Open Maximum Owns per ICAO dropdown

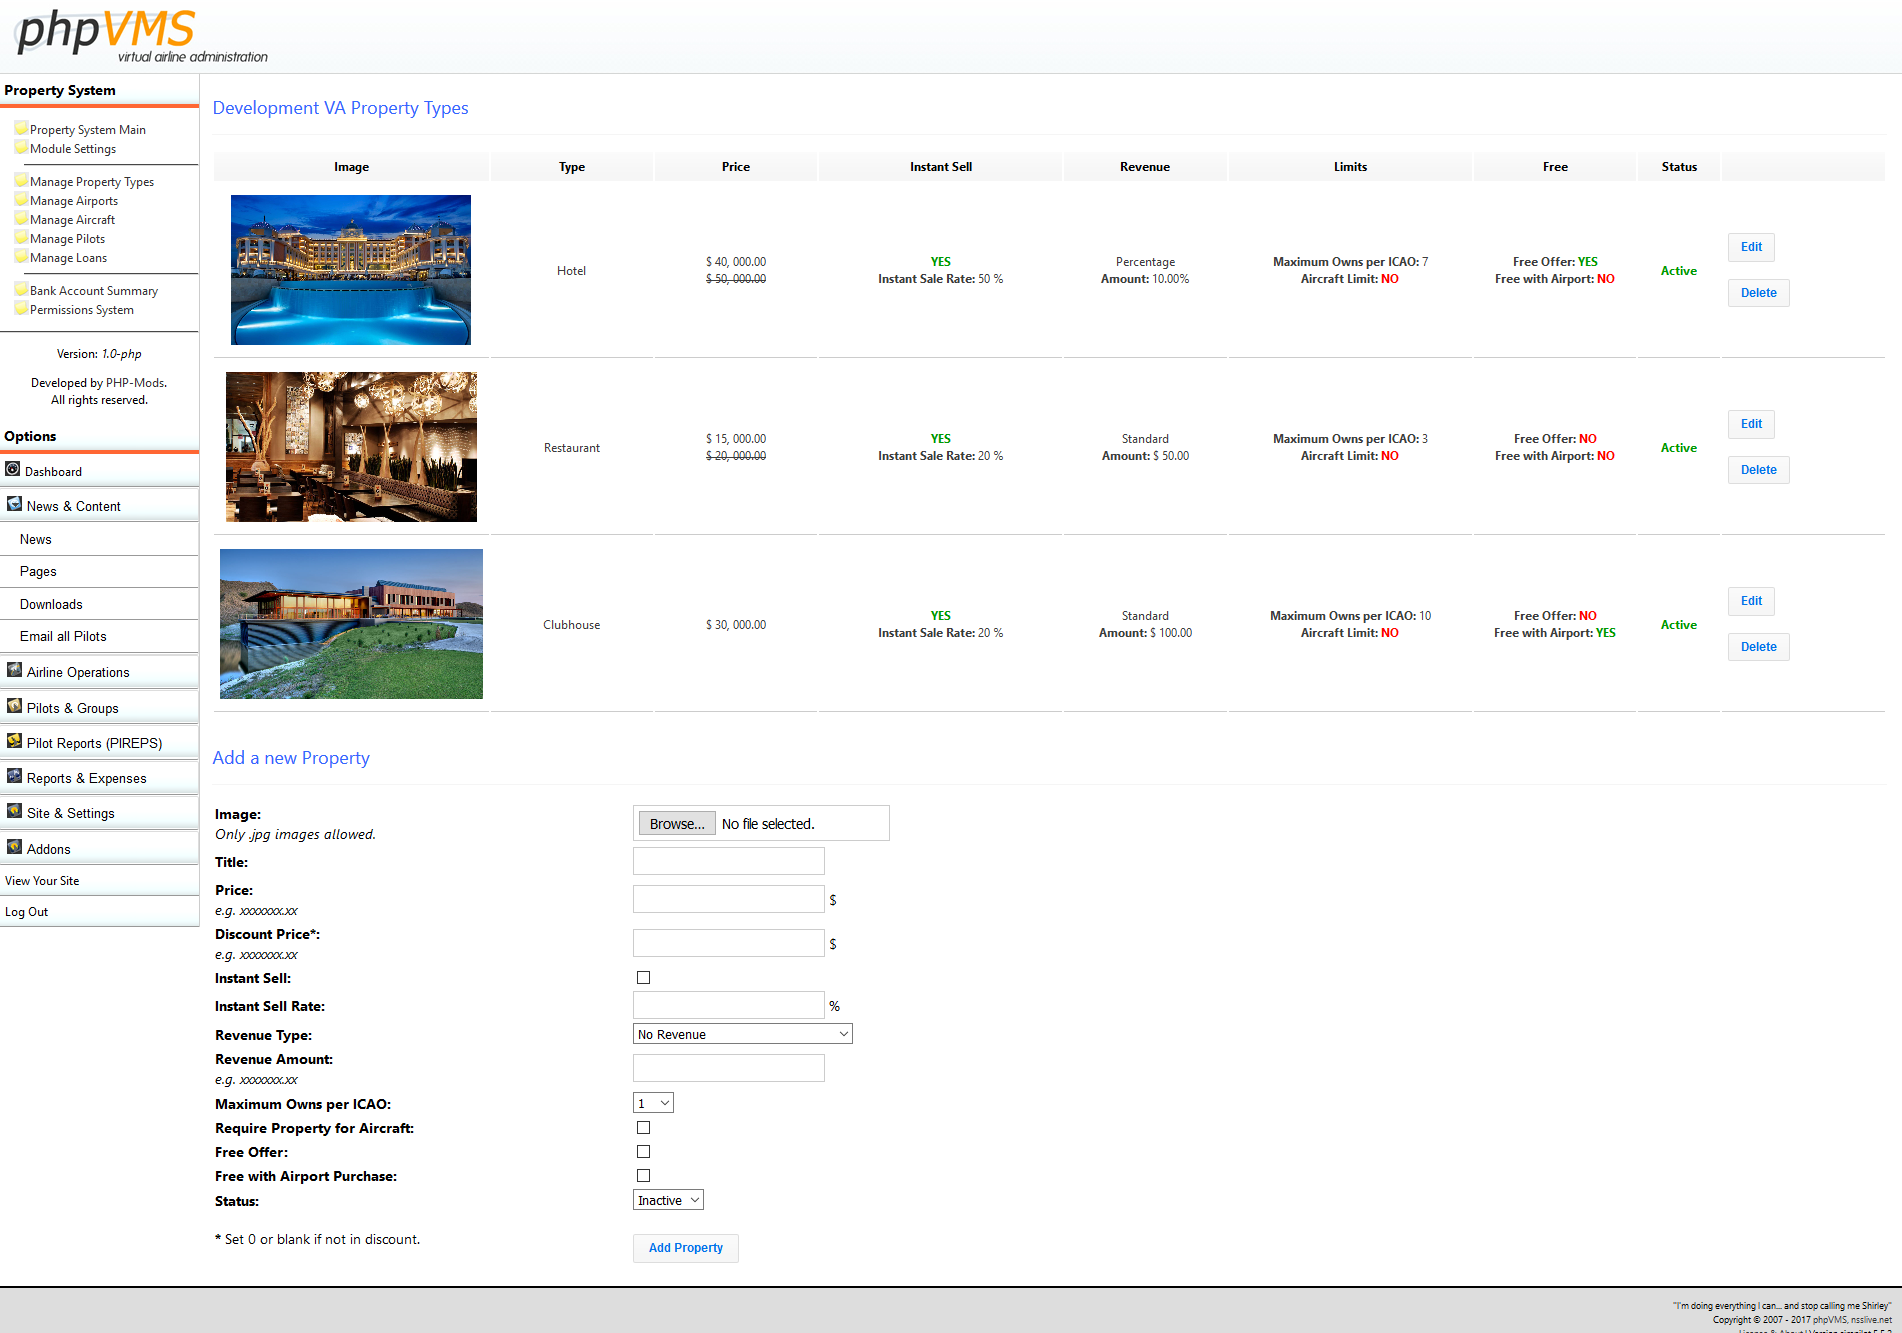coord(653,1103)
